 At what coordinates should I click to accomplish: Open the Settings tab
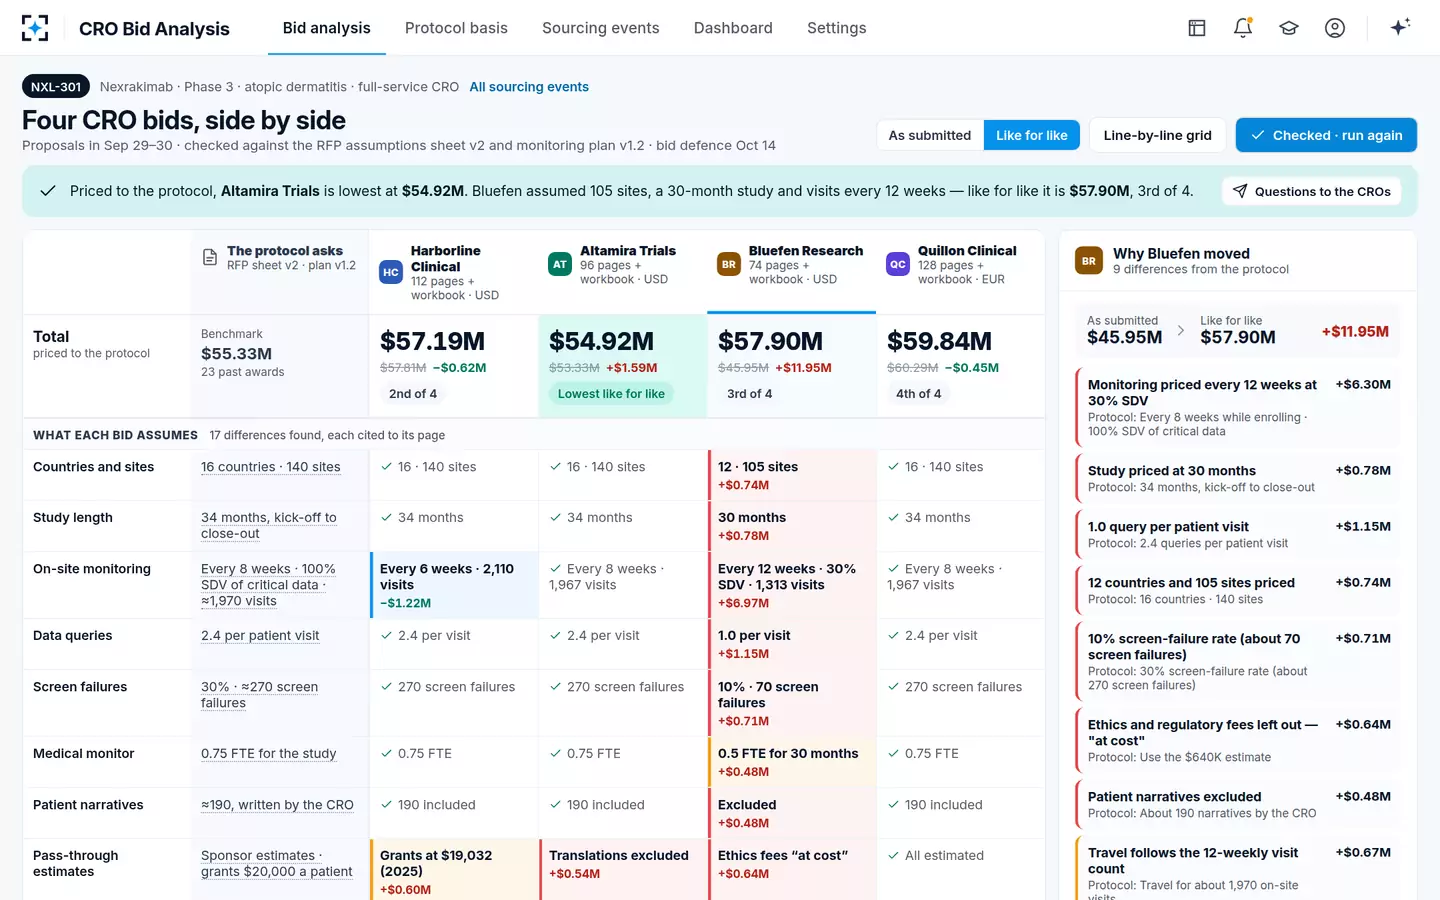[x=837, y=28]
